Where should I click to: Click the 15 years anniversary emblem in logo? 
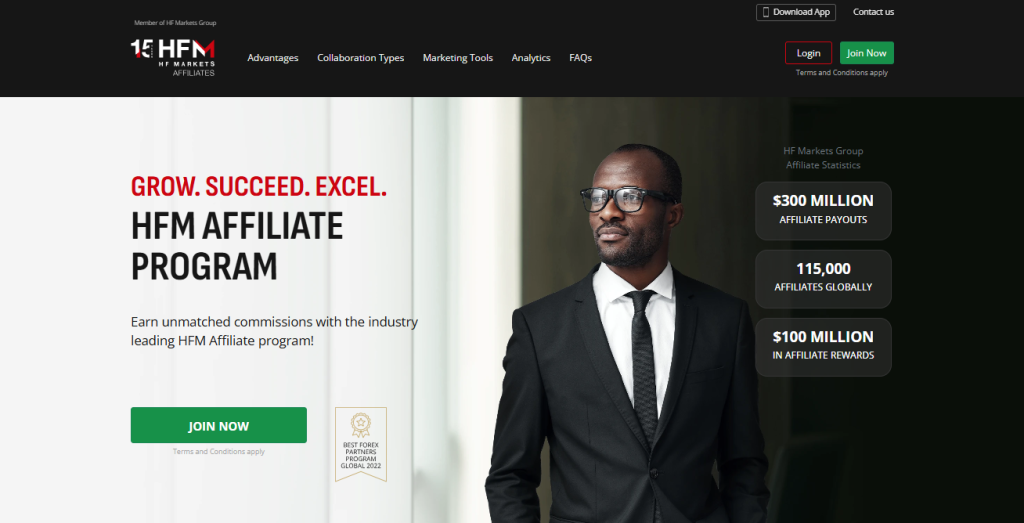(141, 48)
